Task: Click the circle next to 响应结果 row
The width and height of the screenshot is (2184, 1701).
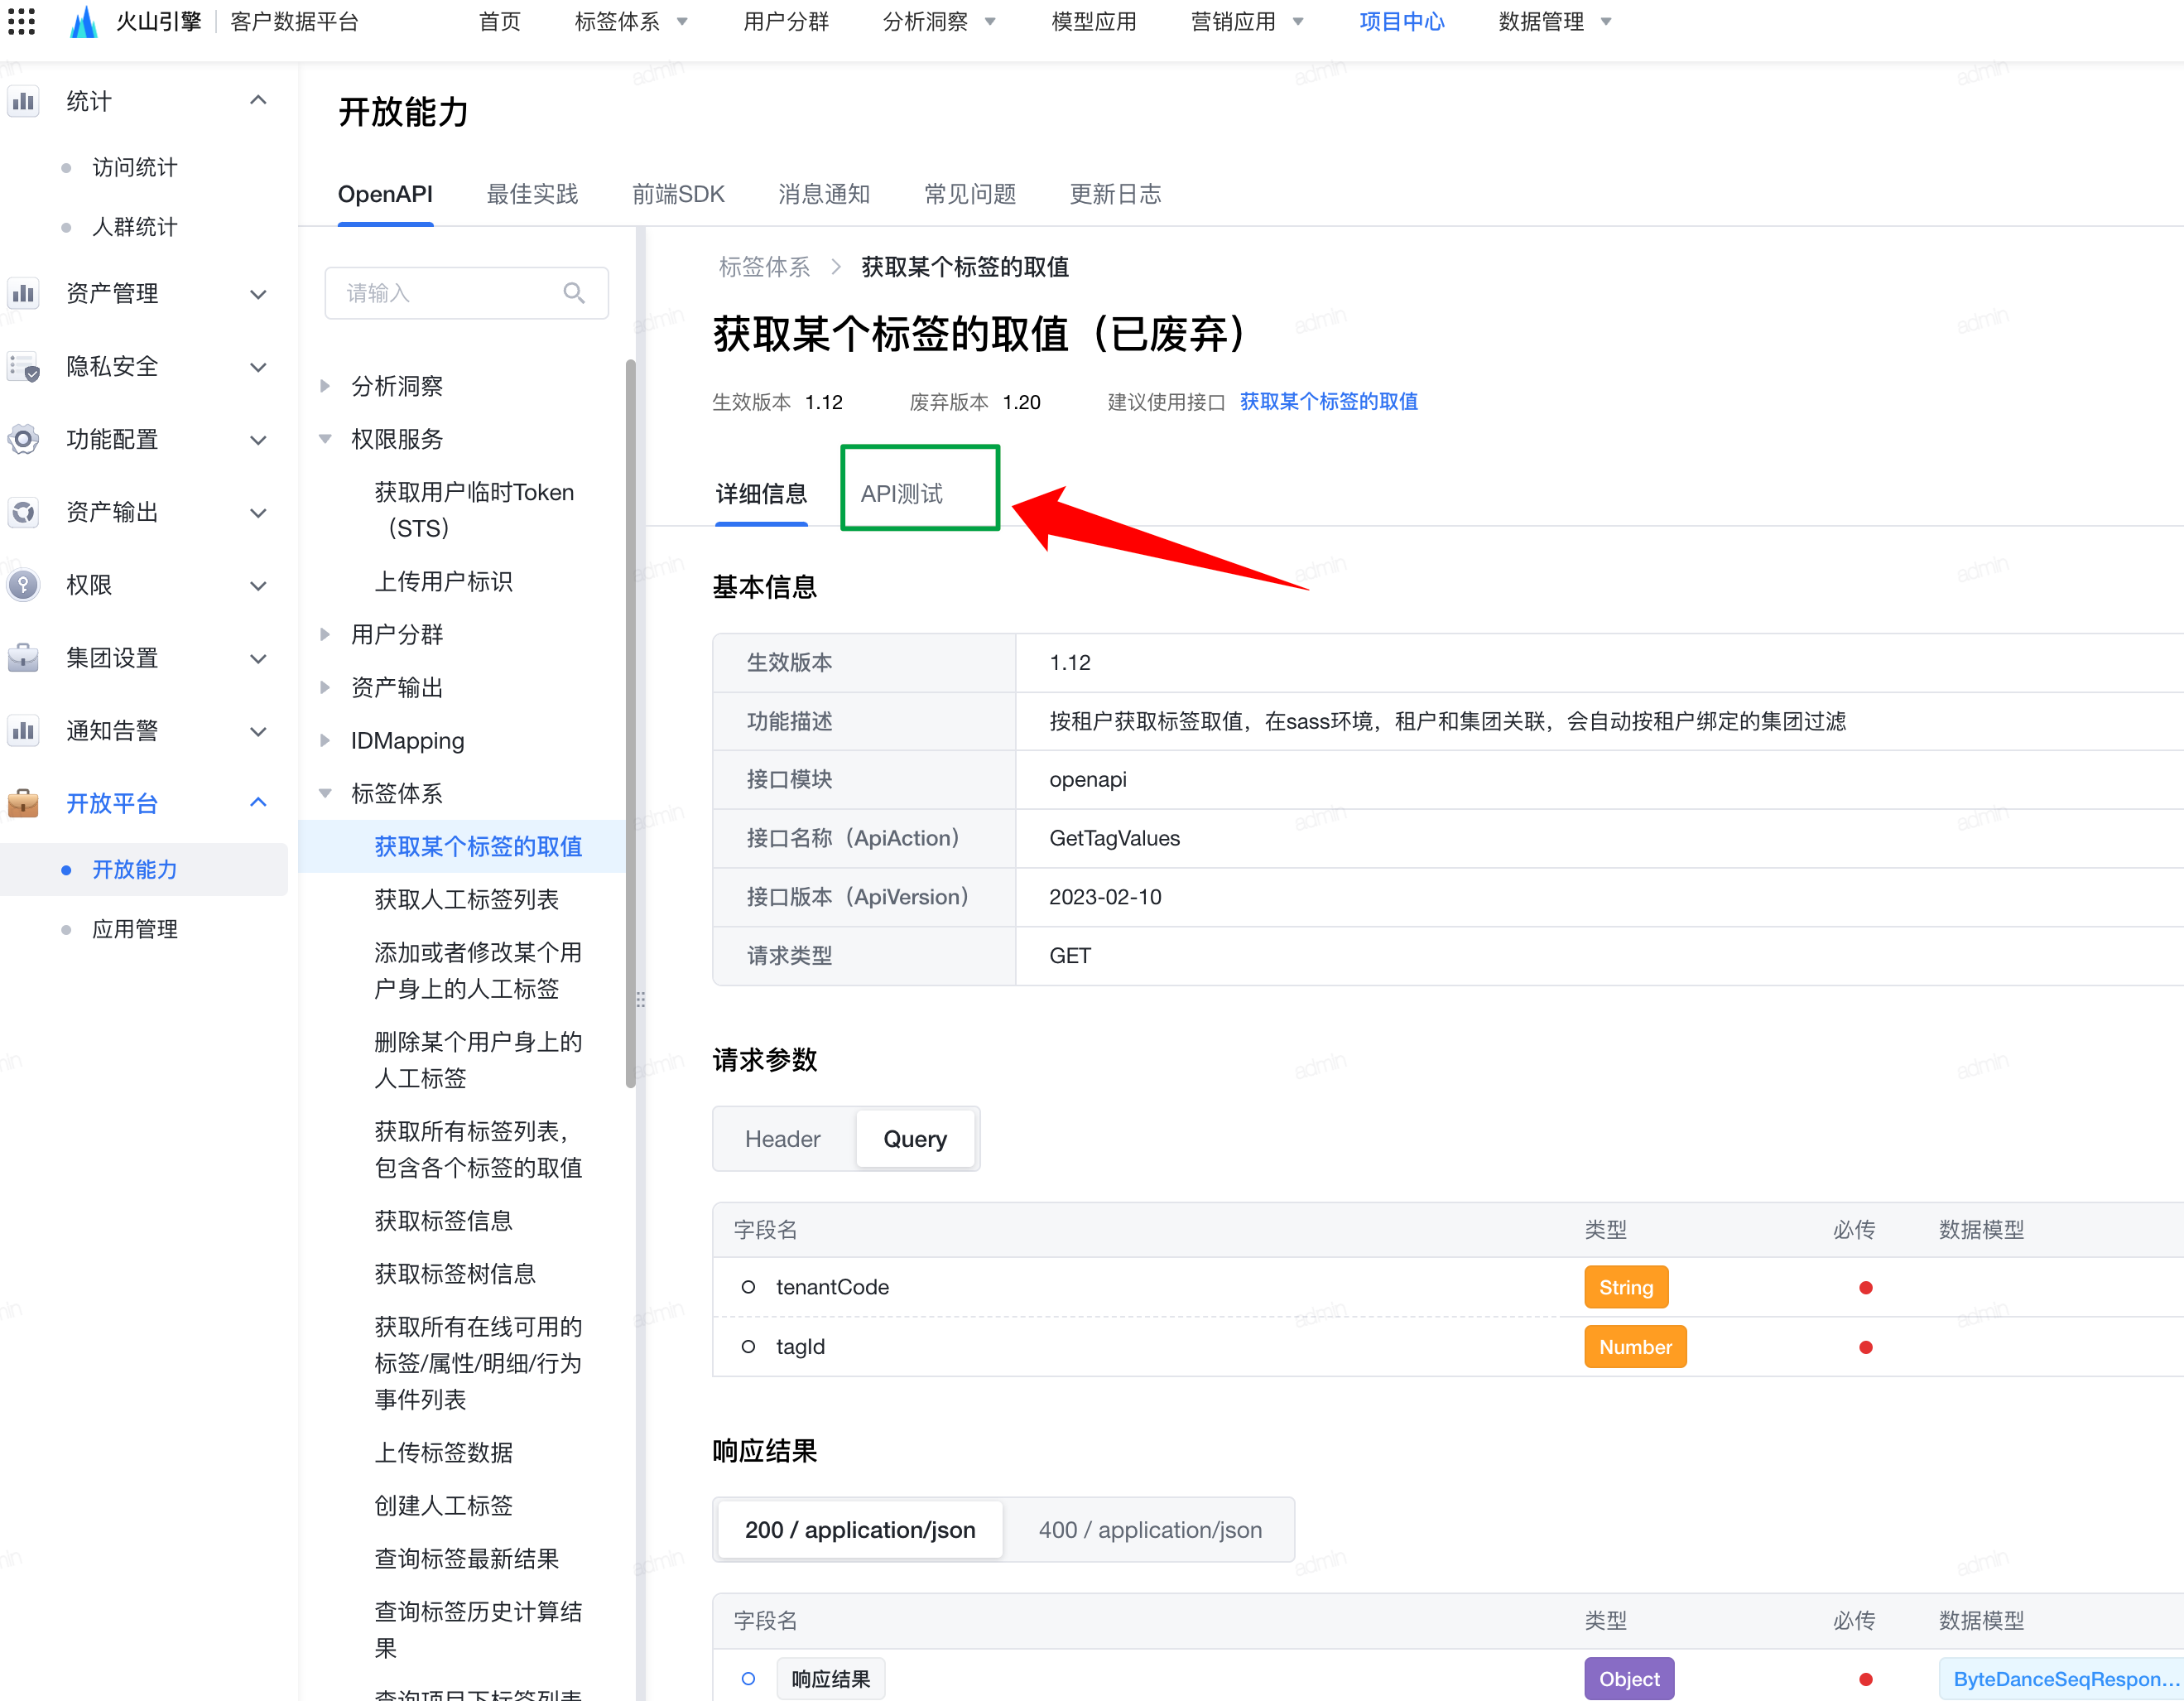Action: click(748, 1679)
